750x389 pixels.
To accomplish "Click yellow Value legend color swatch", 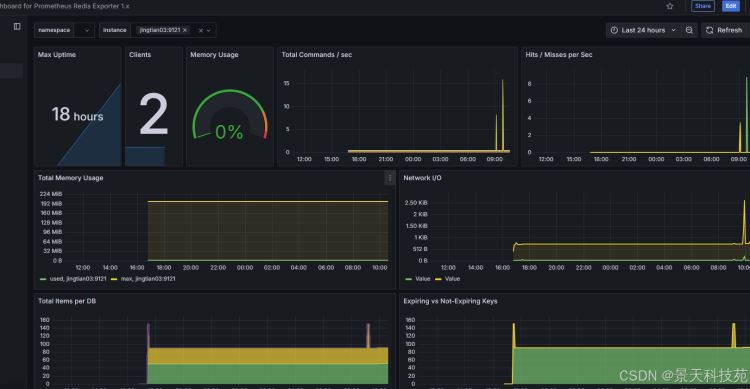I will (438, 279).
